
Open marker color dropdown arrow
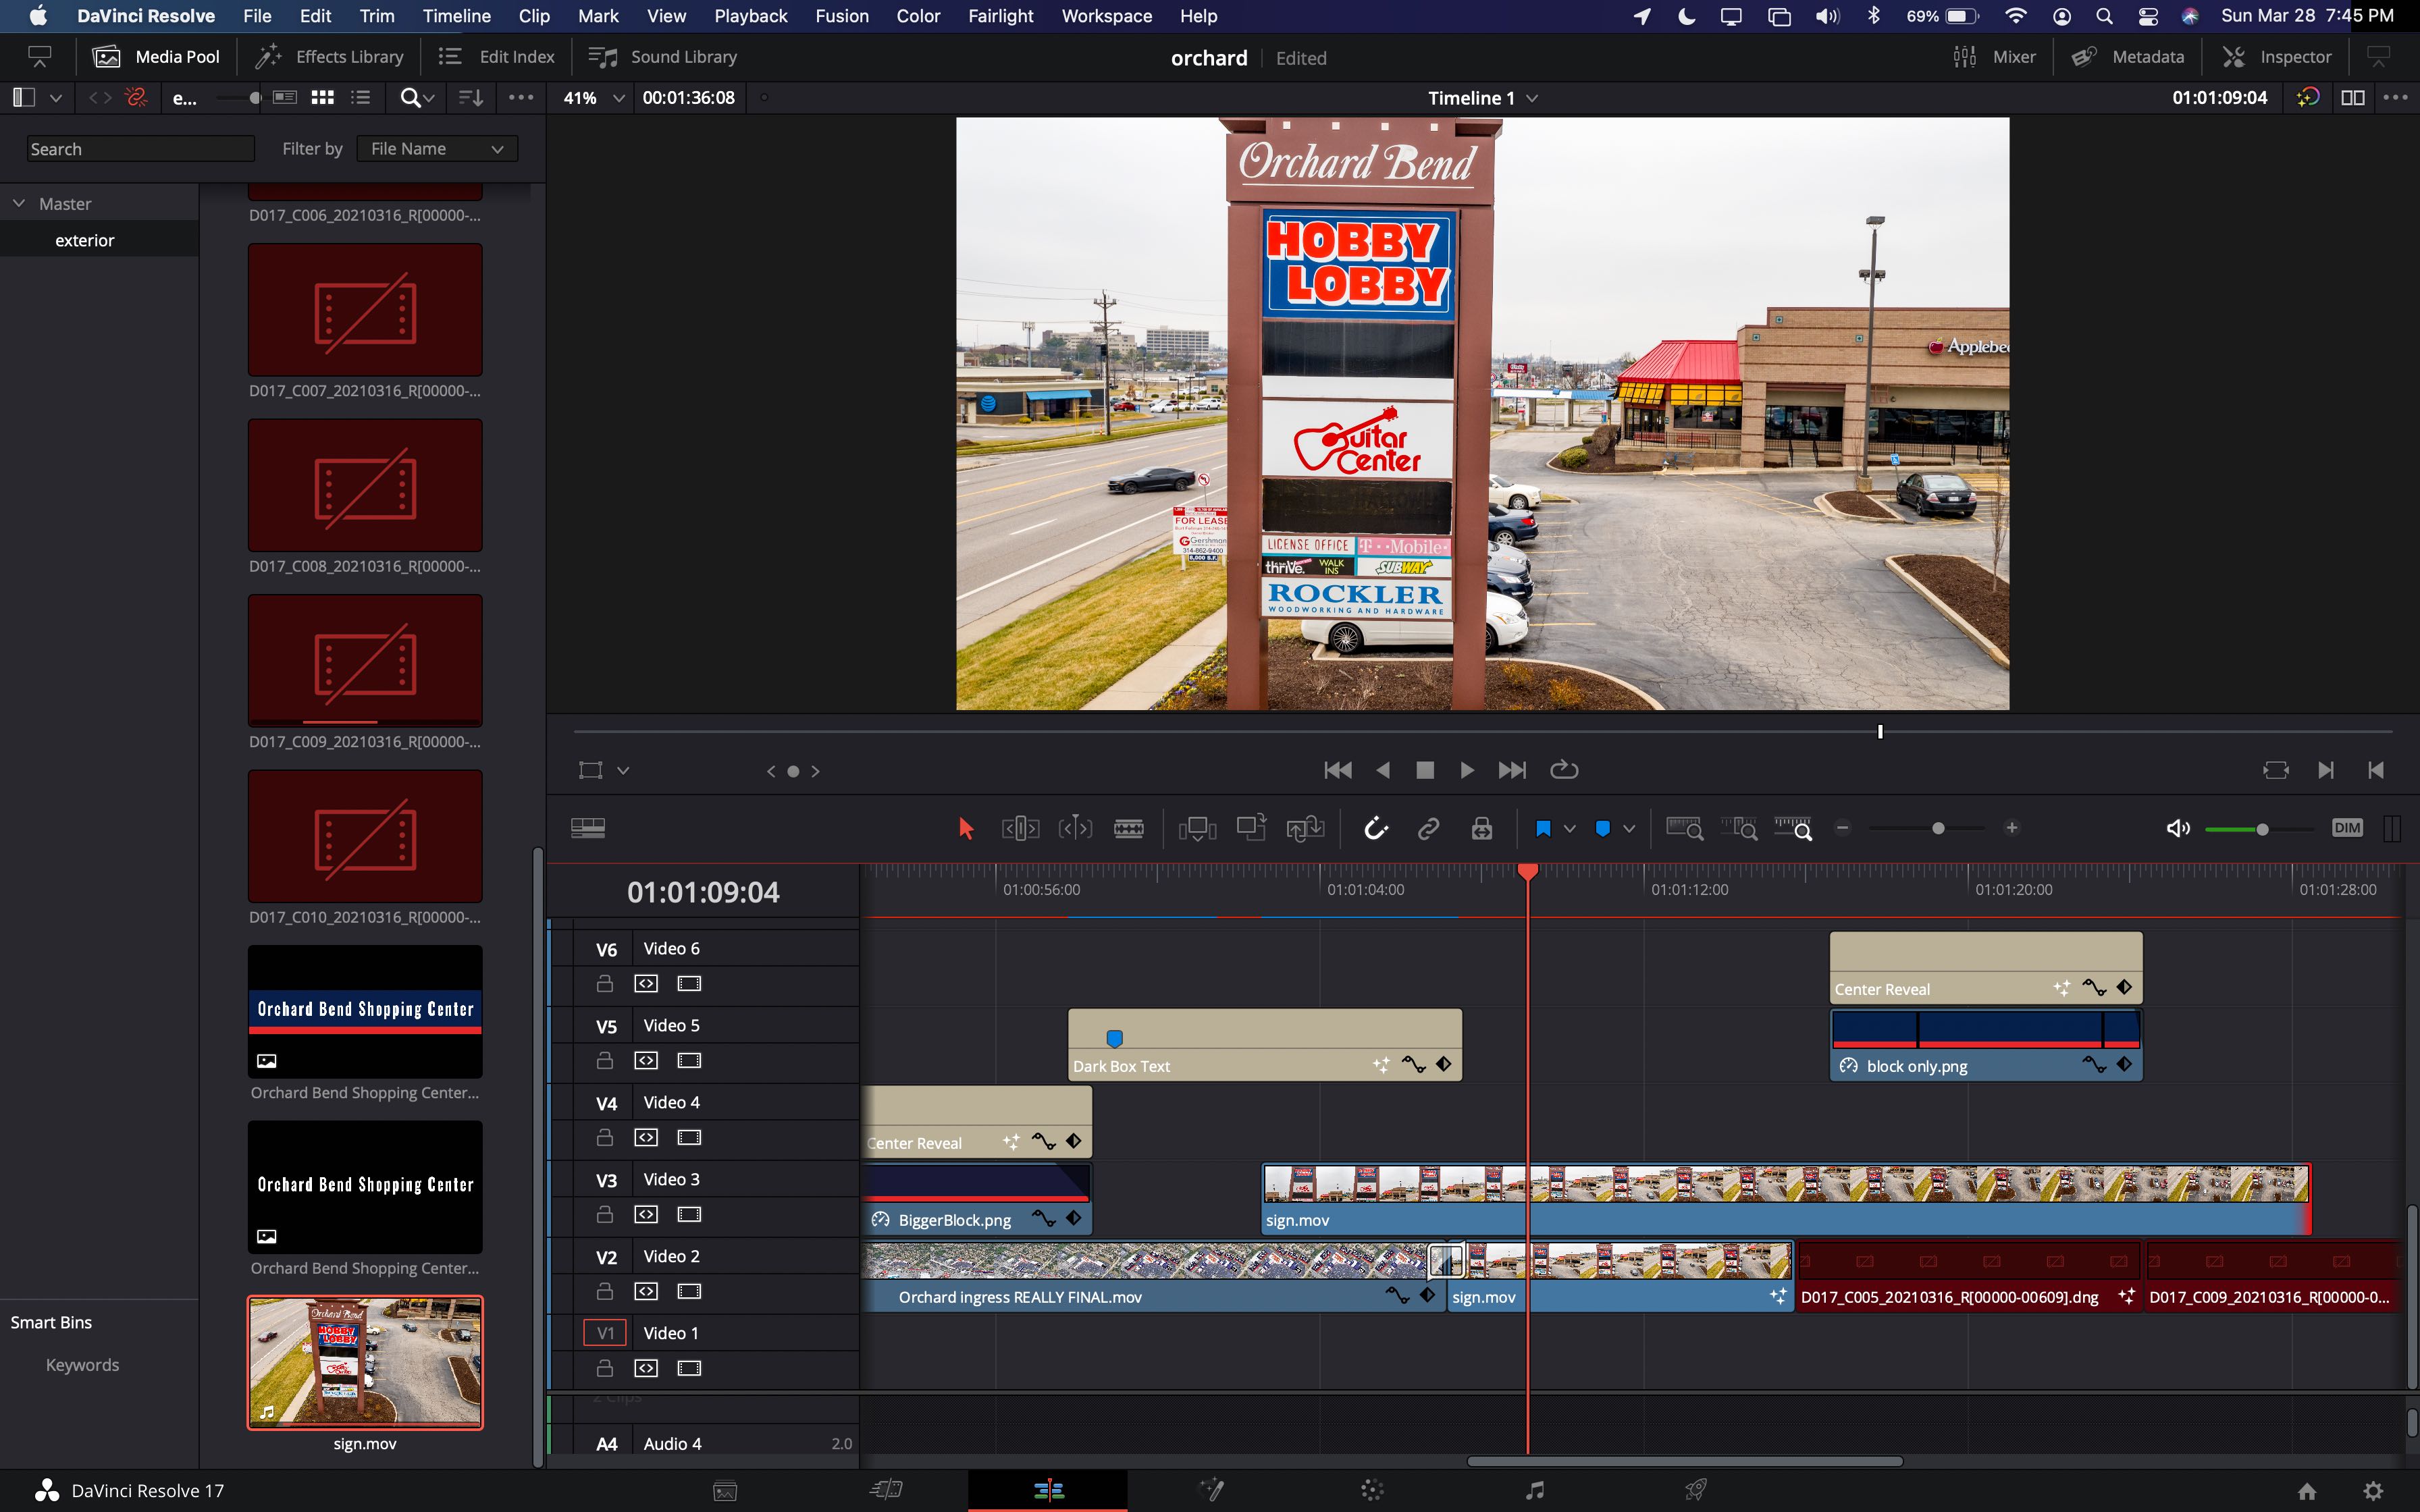click(1629, 828)
